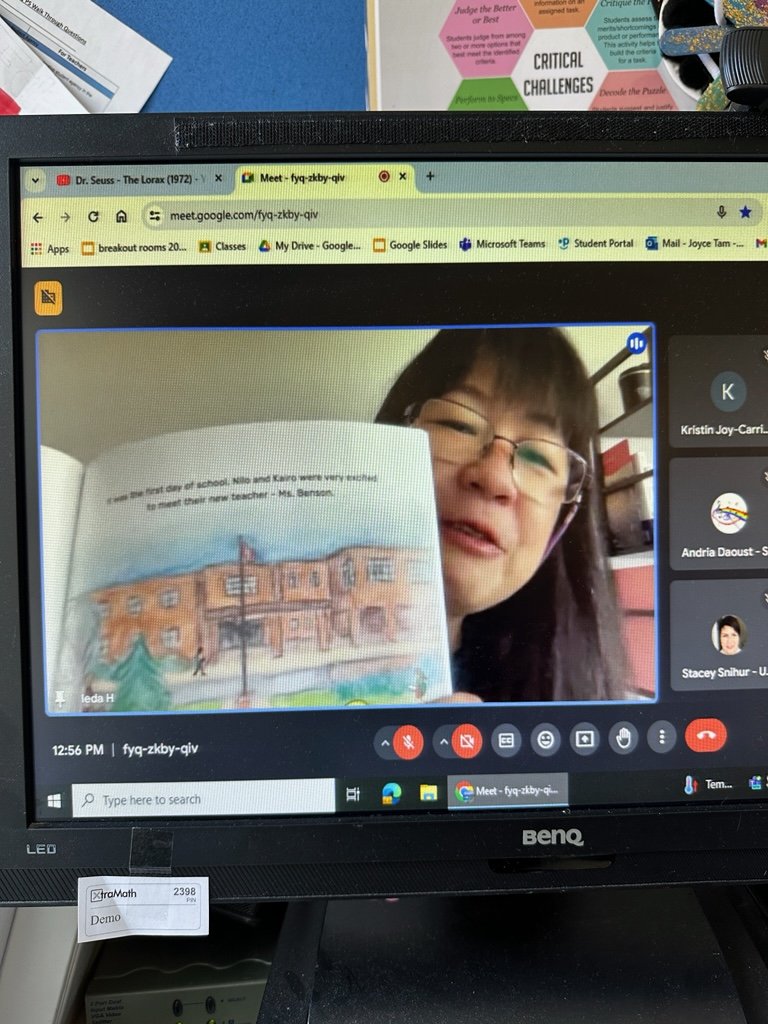Open Student Portal bookmark
Screen dimensions: 768x1024
pyautogui.click(x=596, y=243)
